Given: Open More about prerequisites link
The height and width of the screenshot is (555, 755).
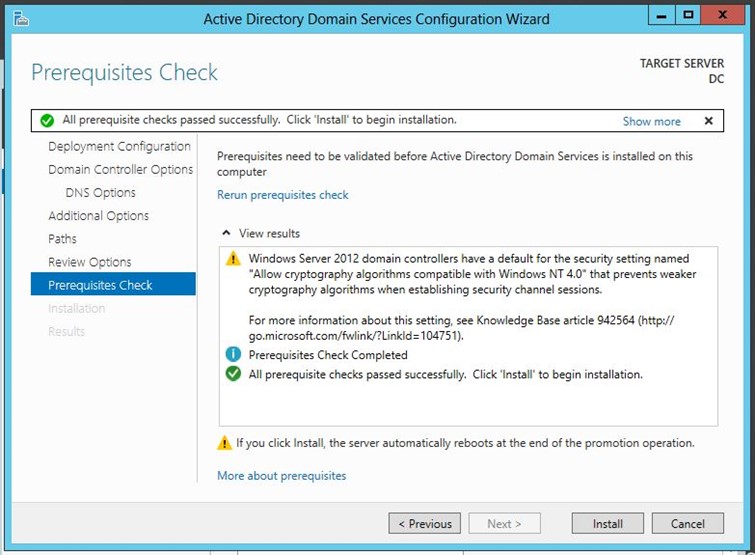Looking at the screenshot, I should pos(282,476).
